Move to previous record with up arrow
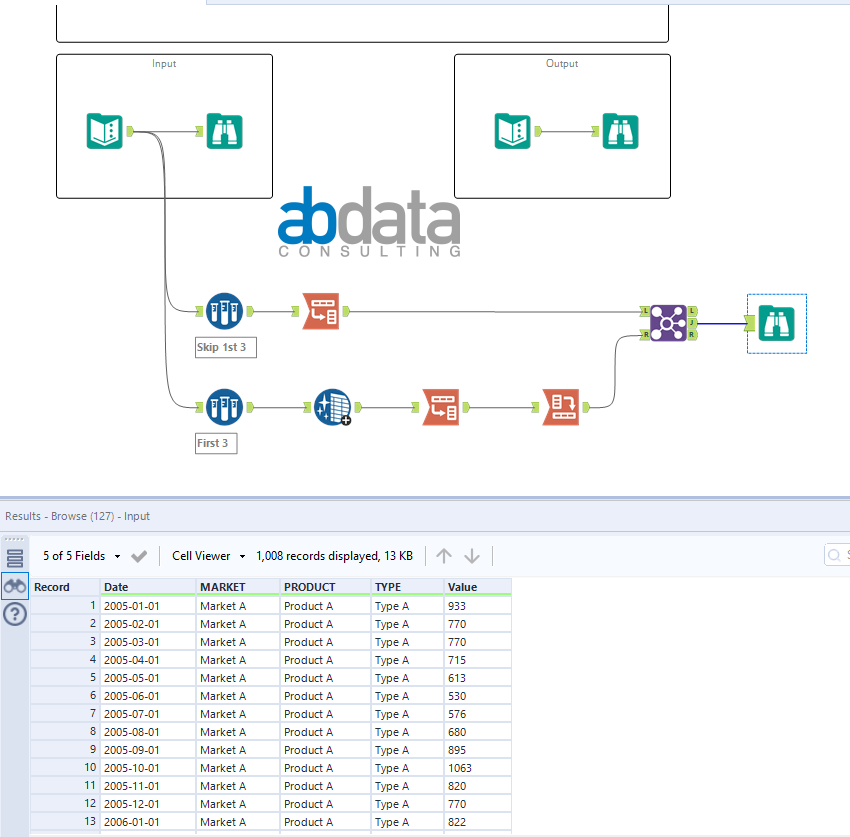Screen dimensions: 850x837 pyautogui.click(x=444, y=556)
